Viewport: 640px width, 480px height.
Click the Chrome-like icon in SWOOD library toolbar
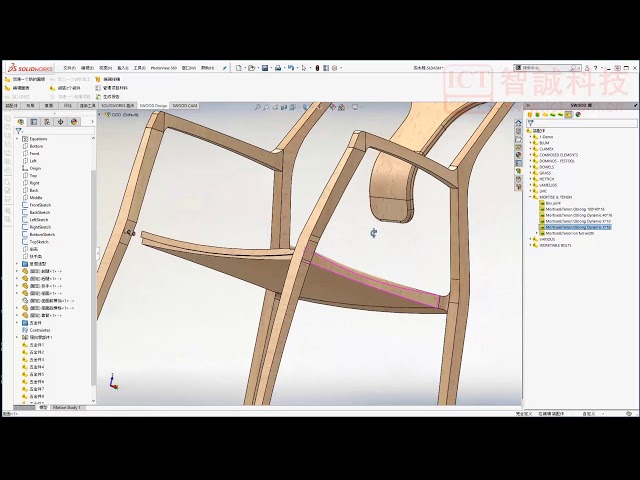pos(578,115)
